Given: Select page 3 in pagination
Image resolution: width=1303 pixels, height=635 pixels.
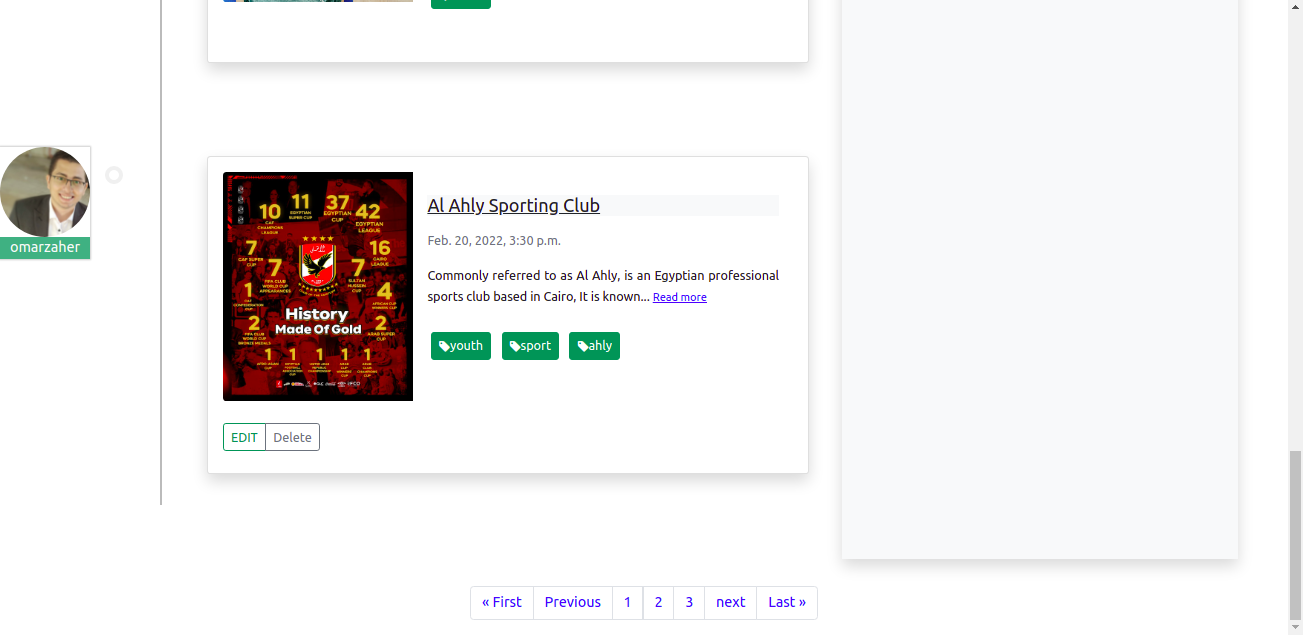Looking at the screenshot, I should click(x=689, y=602).
